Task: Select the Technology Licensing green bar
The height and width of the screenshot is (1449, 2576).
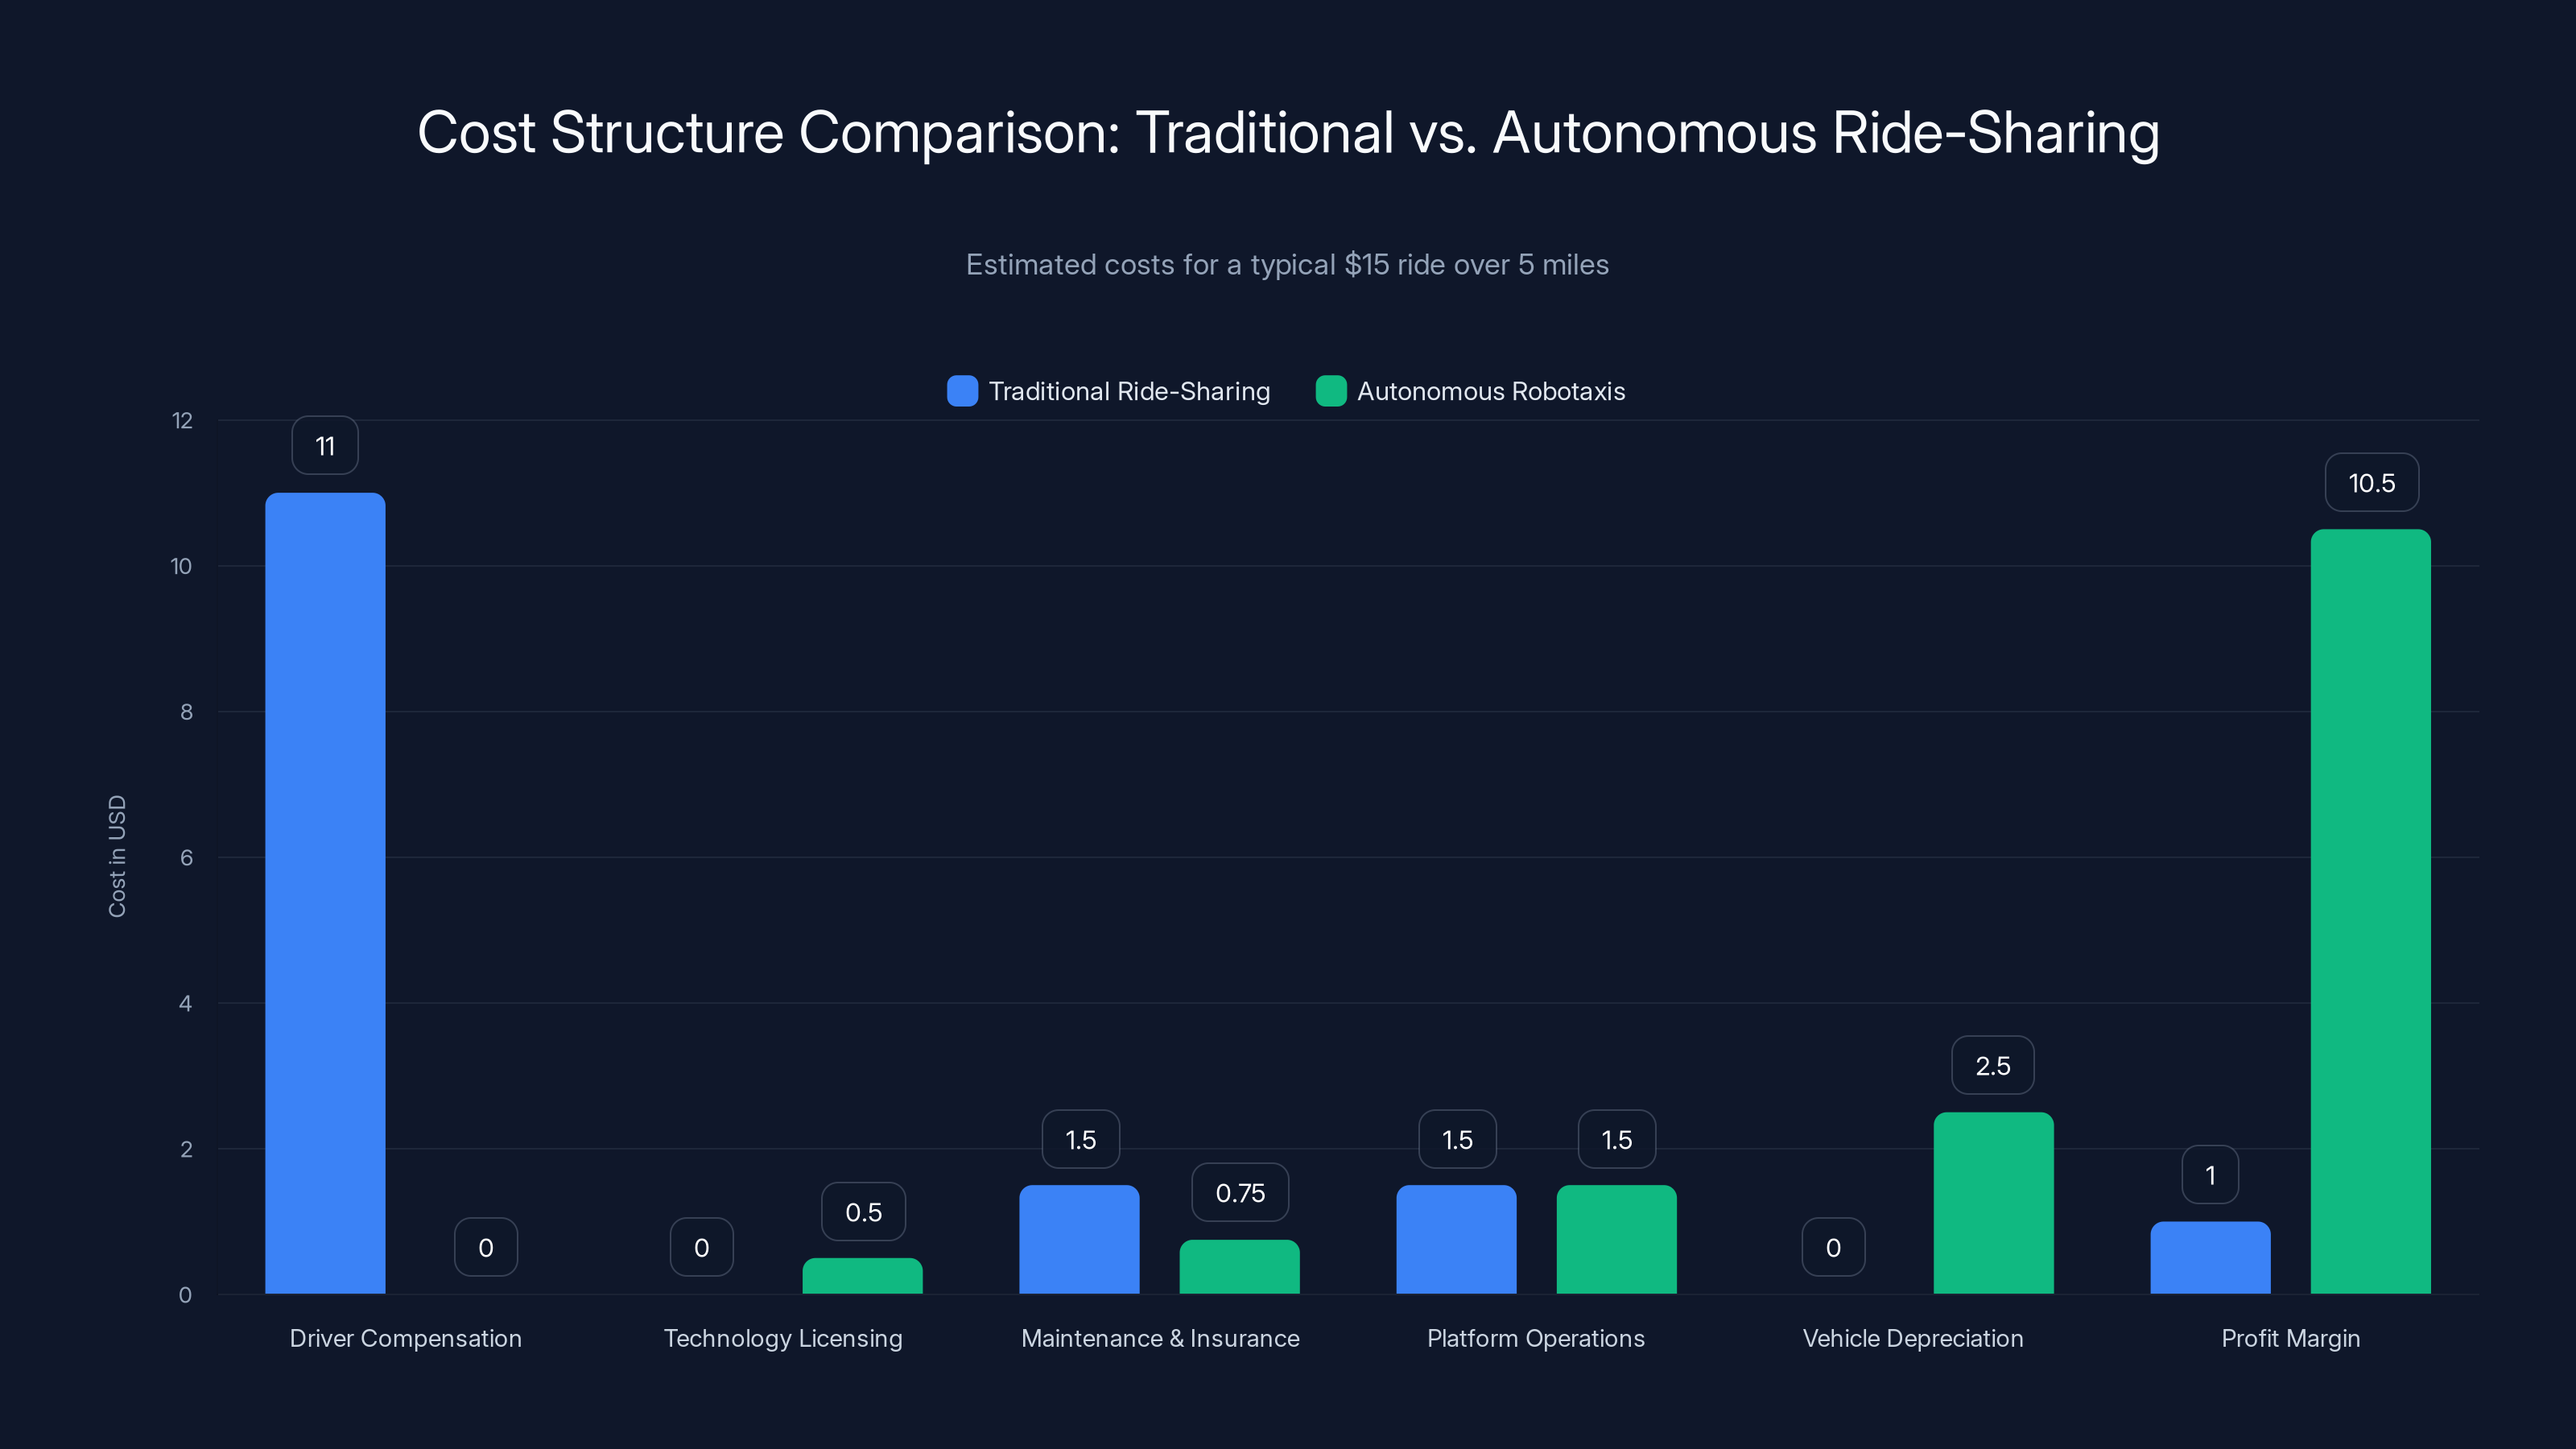Action: point(862,1275)
